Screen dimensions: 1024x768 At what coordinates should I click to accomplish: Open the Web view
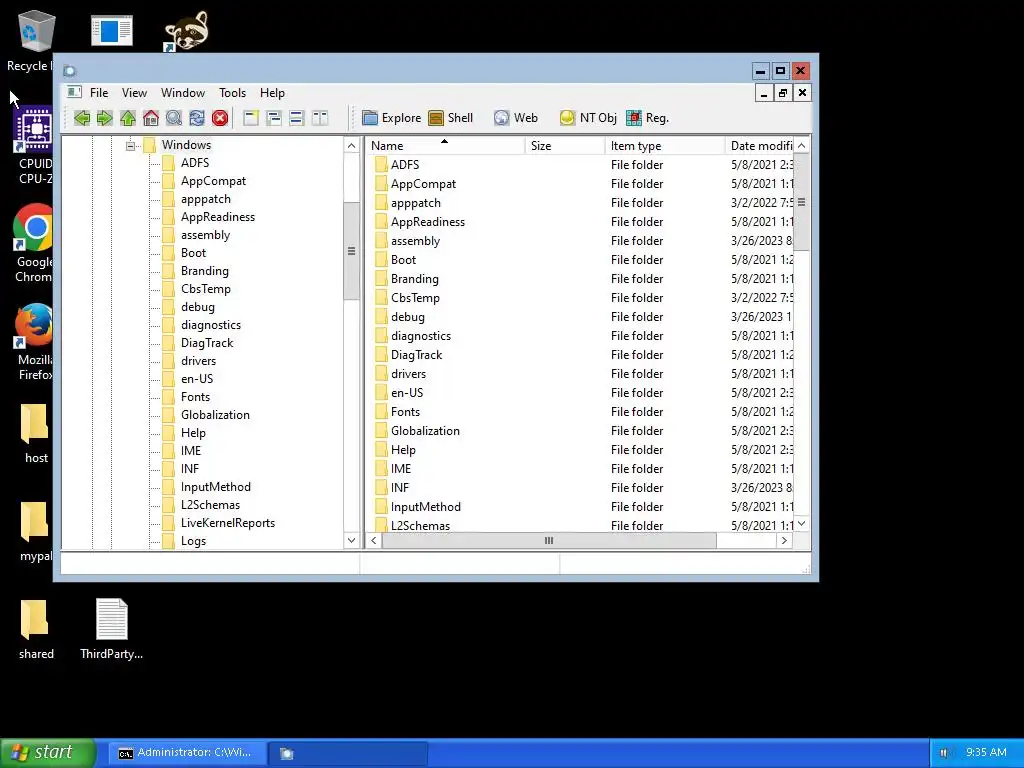click(x=516, y=118)
